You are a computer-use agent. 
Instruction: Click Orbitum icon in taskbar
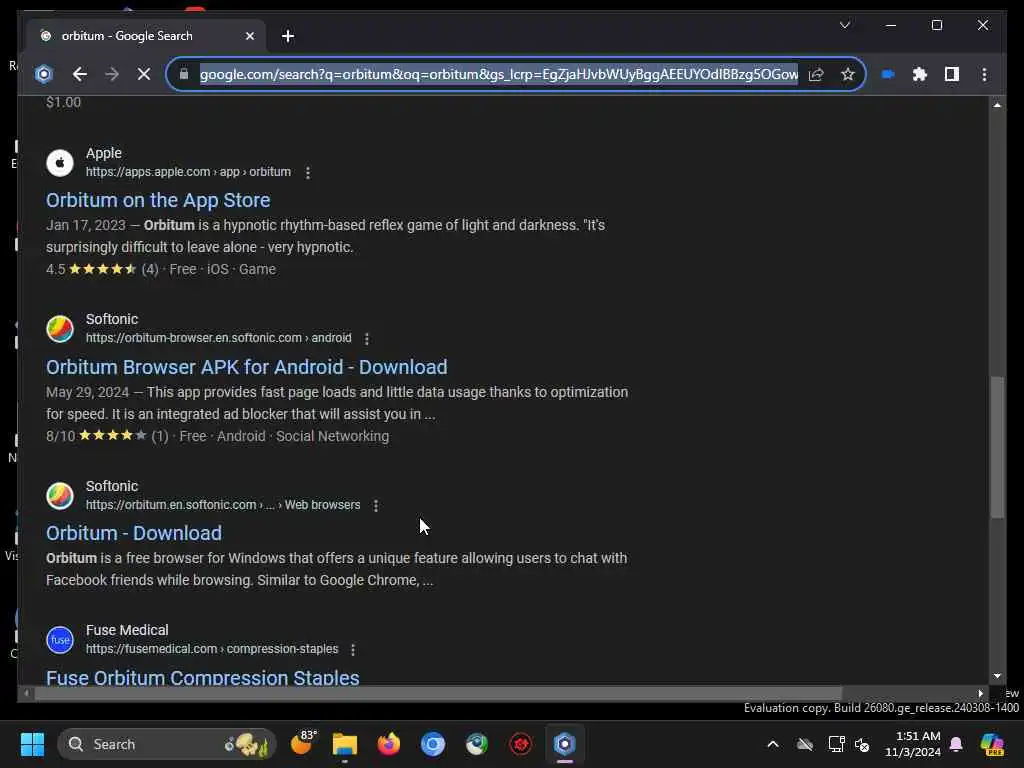[x=565, y=744]
